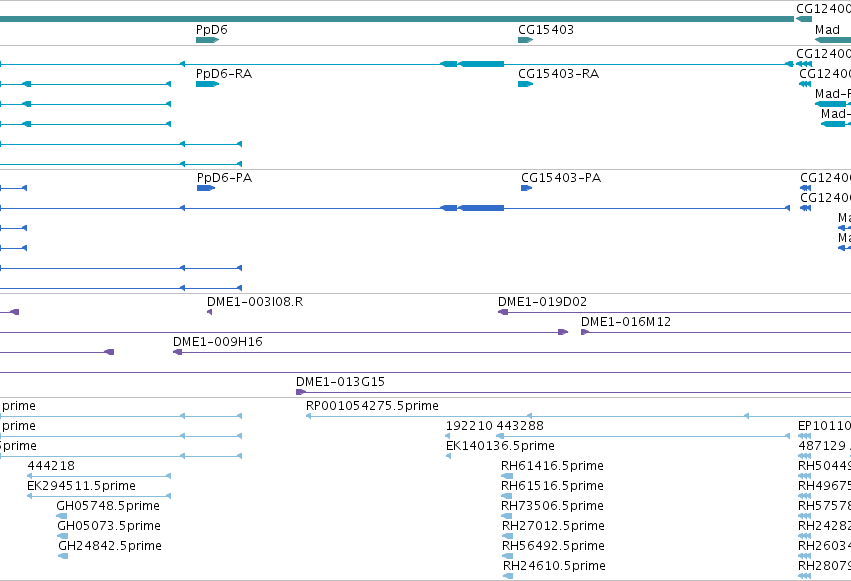851x581 pixels.
Task: Select the RP001054275.5prime EST label
Action: (372, 406)
